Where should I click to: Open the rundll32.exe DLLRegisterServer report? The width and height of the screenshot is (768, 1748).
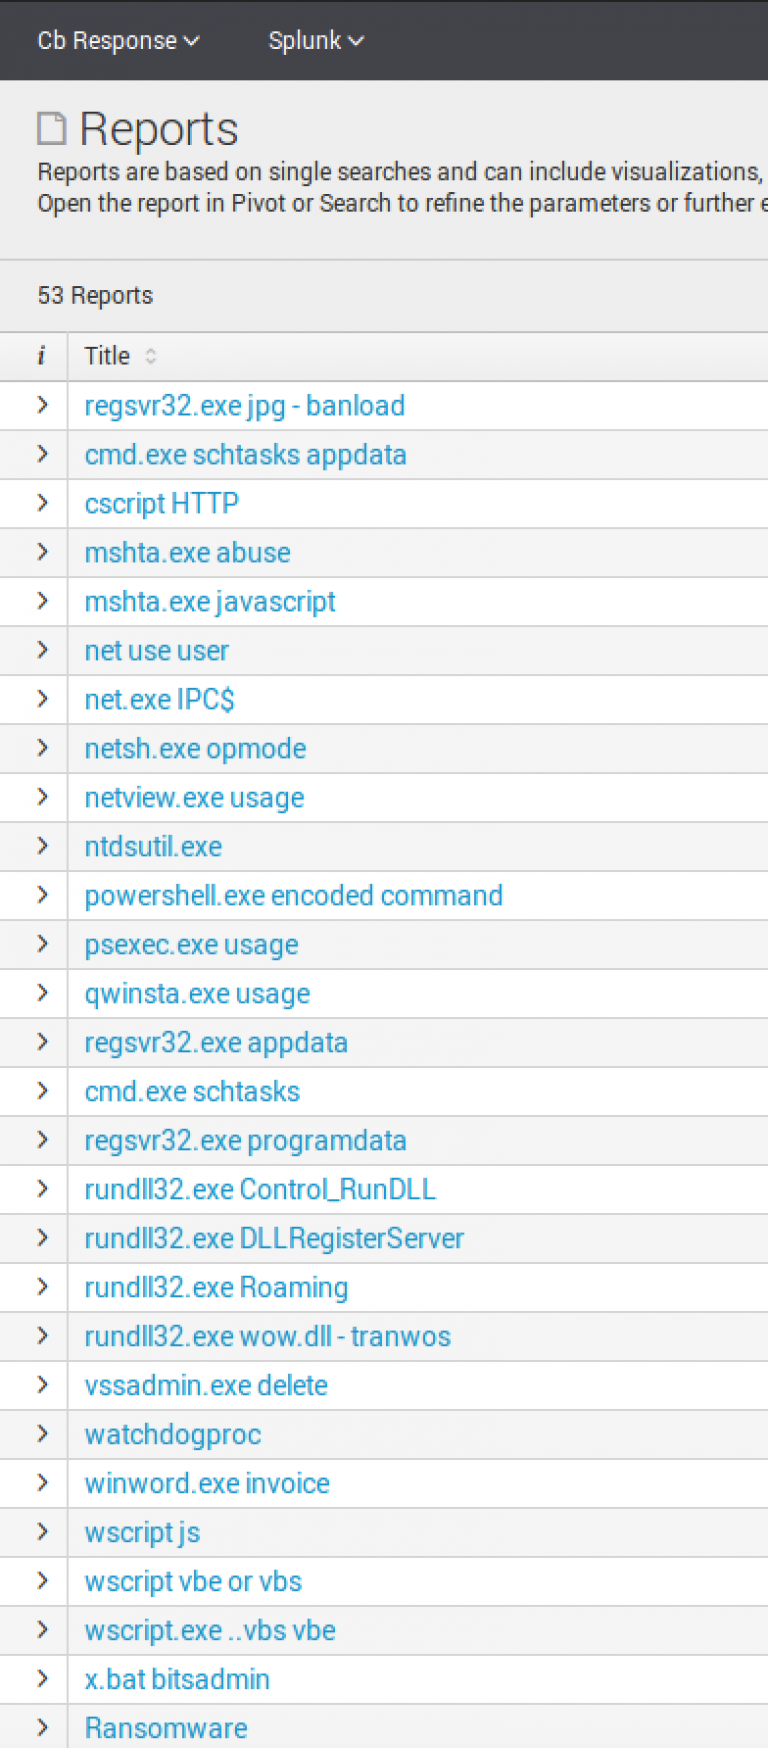pyautogui.click(x=274, y=1239)
